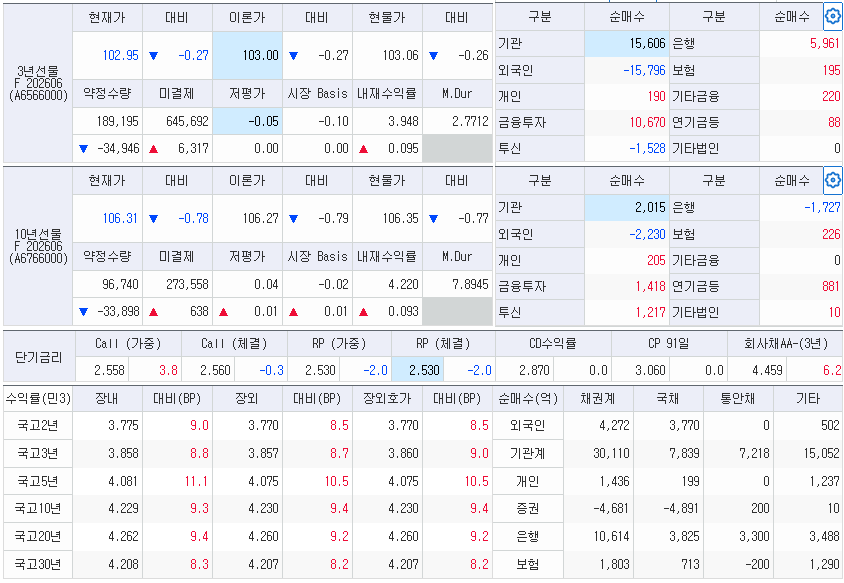The height and width of the screenshot is (583, 844).
Task: Click M.Dur value 7.8945
Action: 470,284
